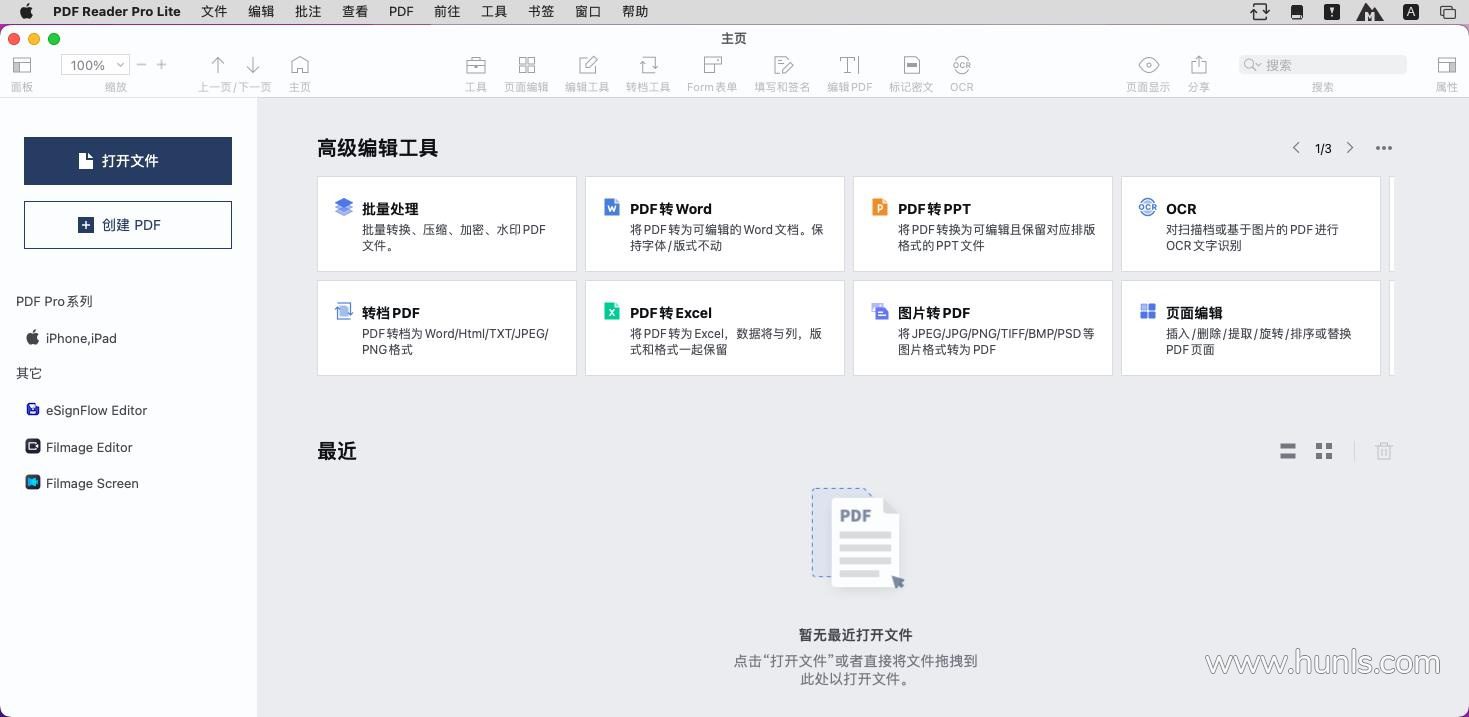Open the PDF转Excel tool card
Image resolution: width=1469 pixels, height=717 pixels.
(x=715, y=328)
